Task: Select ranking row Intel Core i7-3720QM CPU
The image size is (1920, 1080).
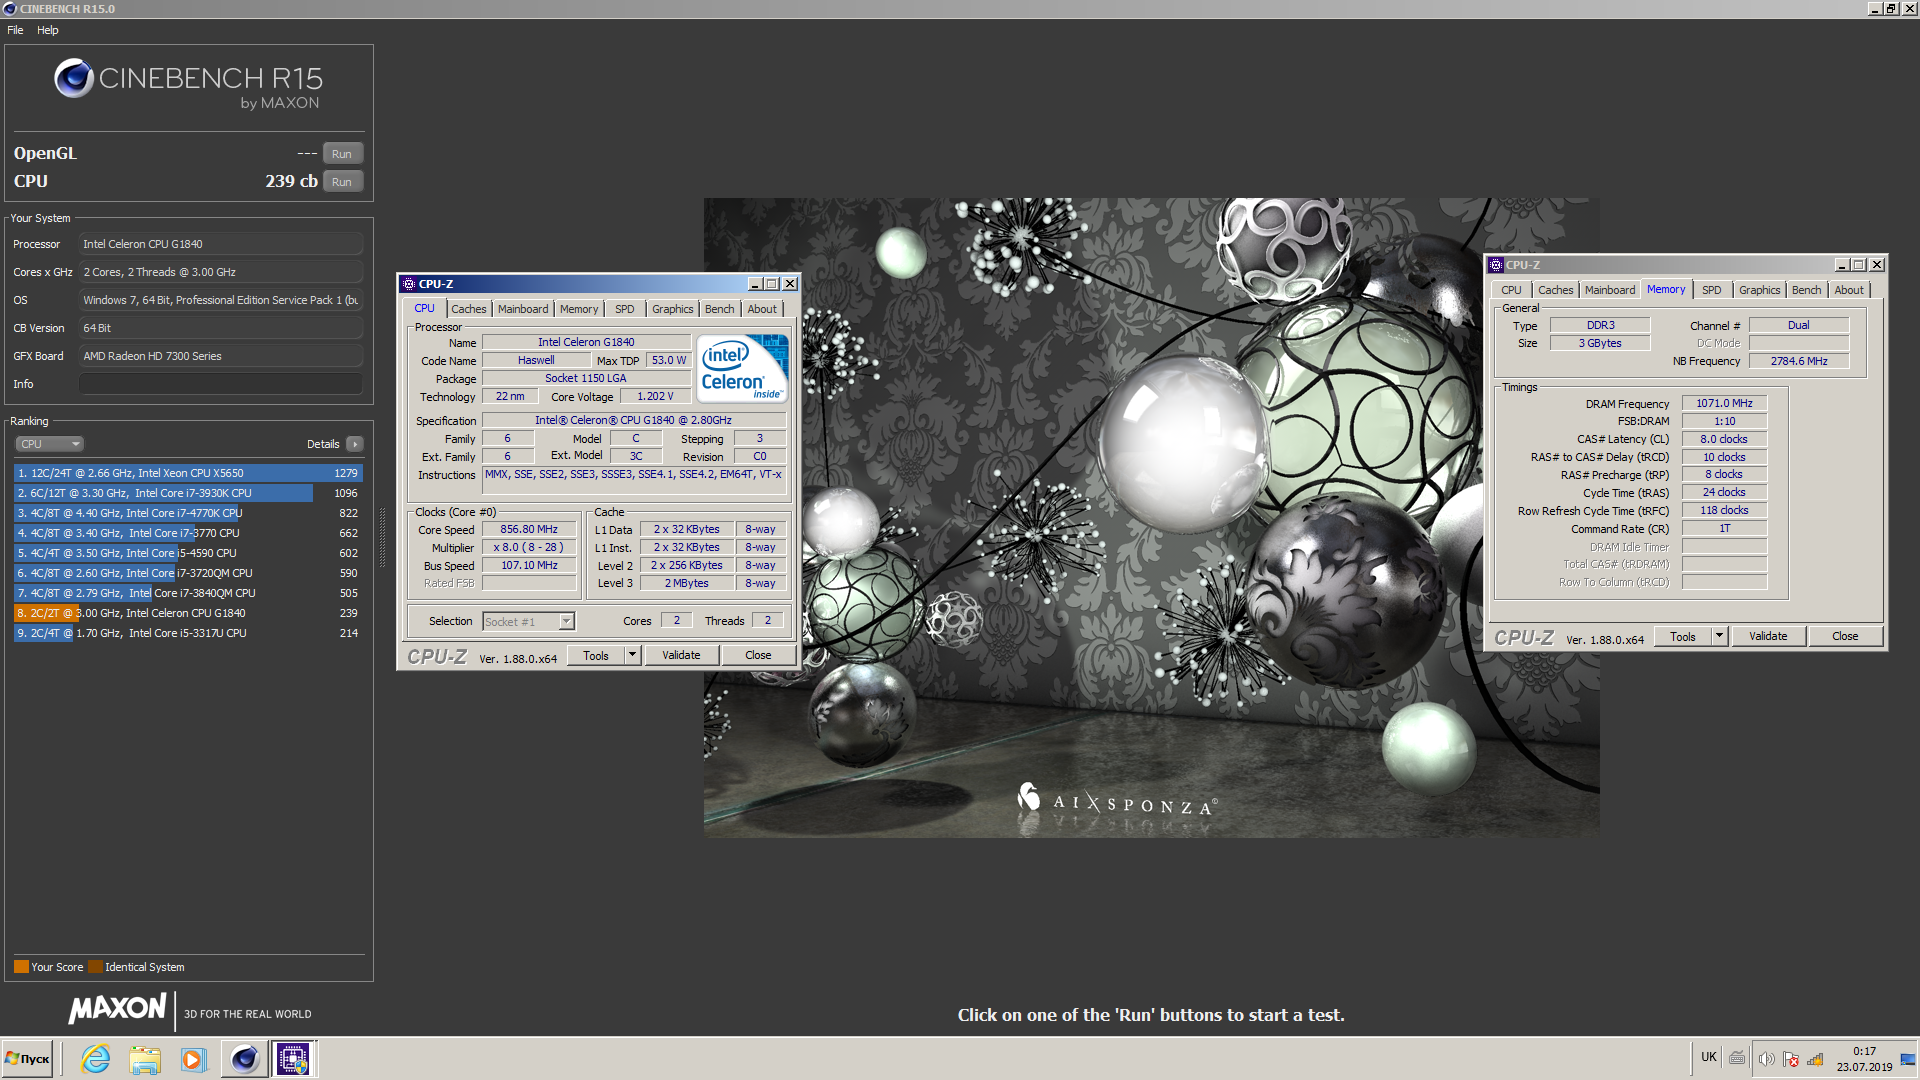Action: (x=188, y=573)
